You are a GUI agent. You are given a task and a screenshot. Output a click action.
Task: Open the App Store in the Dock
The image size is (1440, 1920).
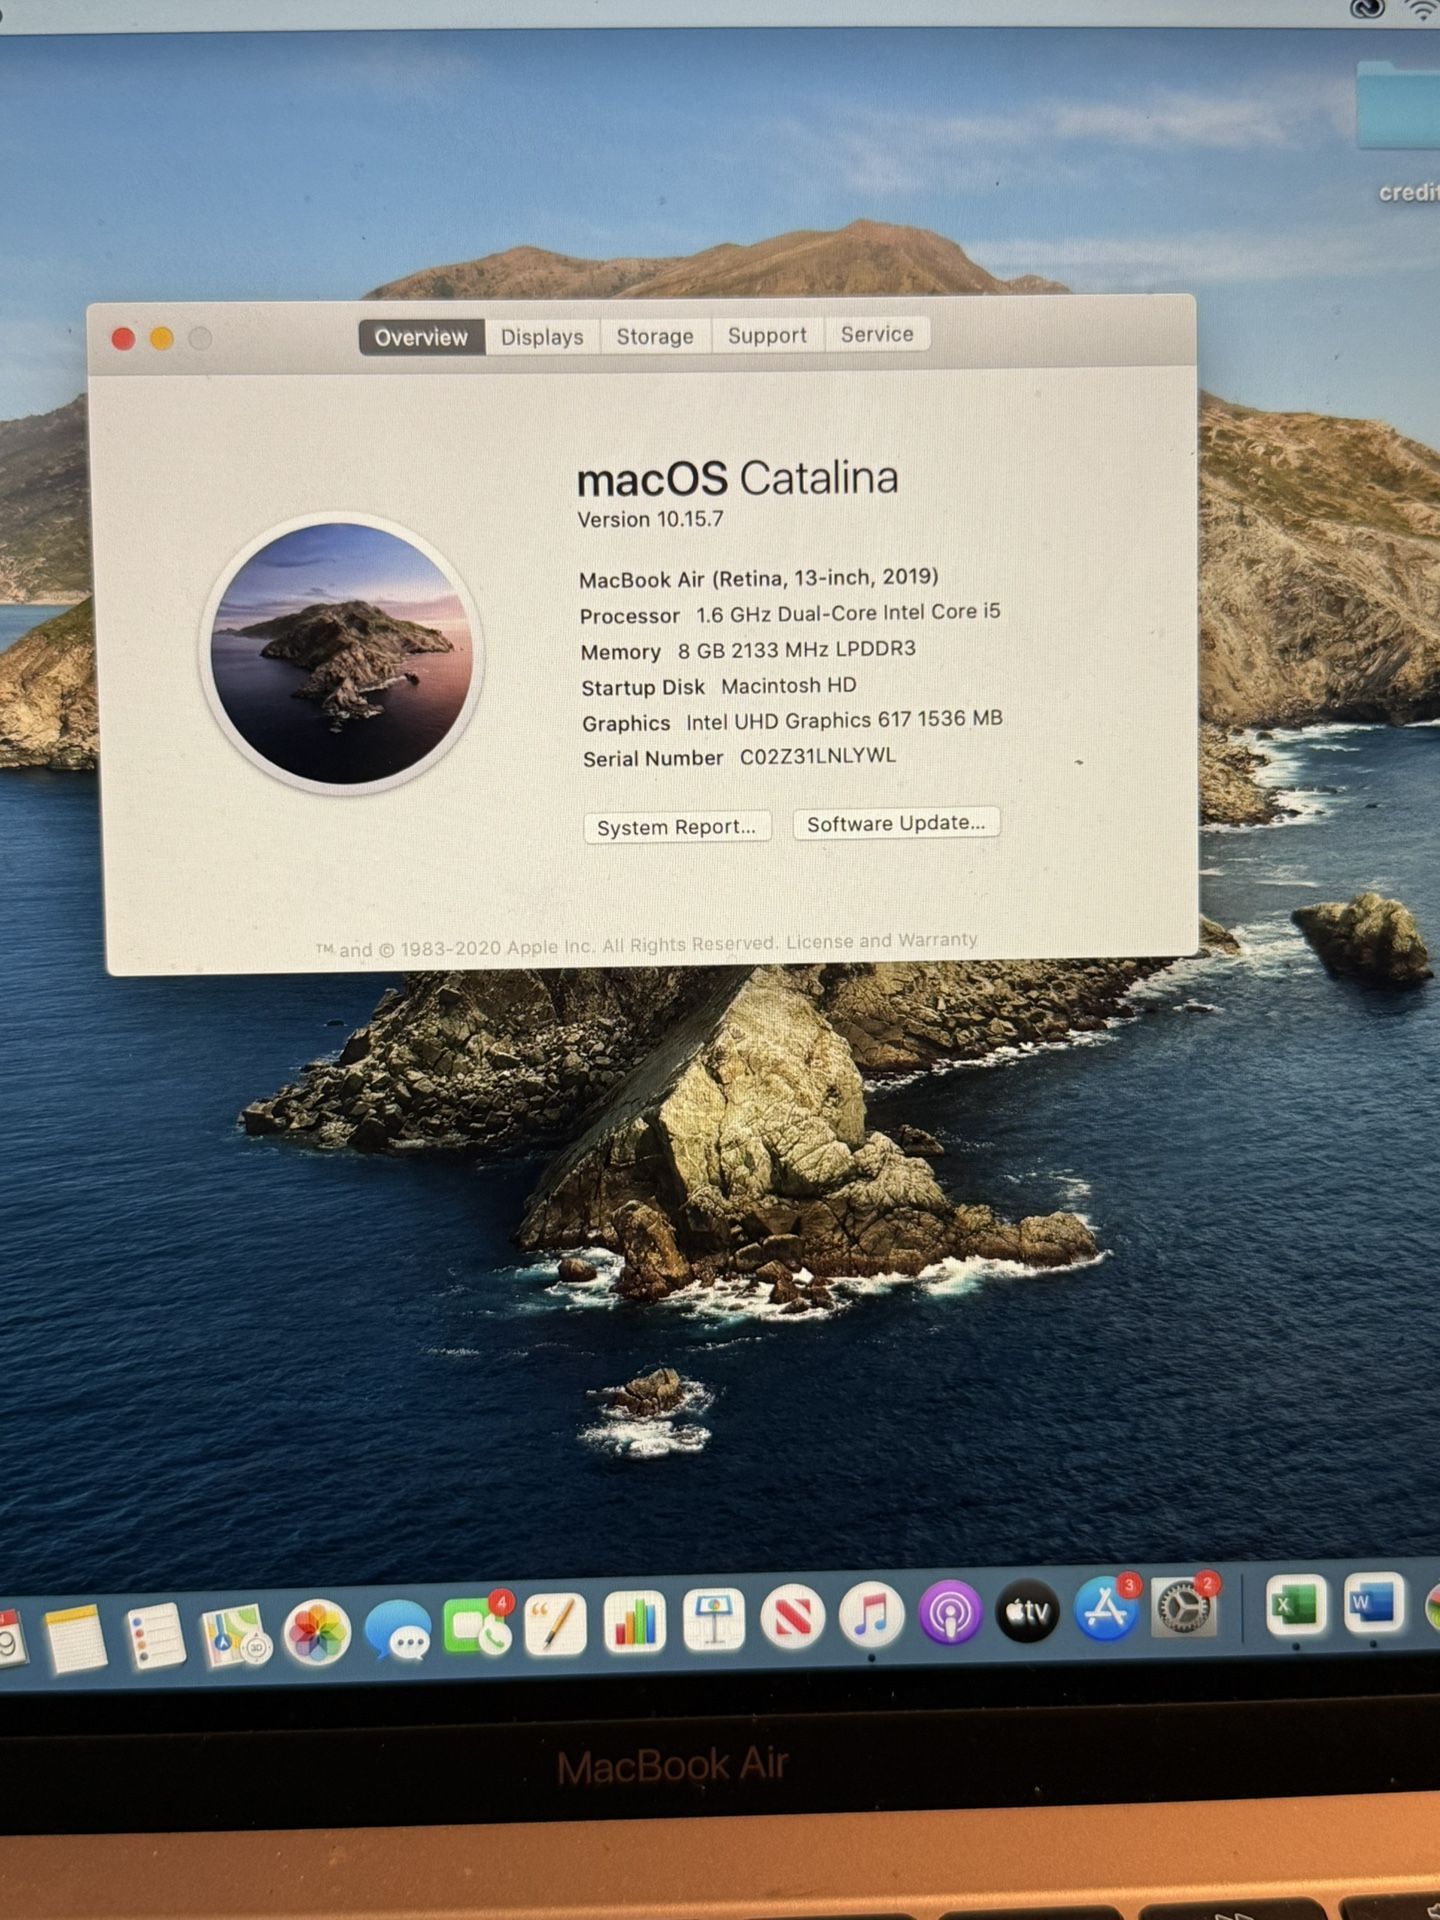tap(1108, 1607)
